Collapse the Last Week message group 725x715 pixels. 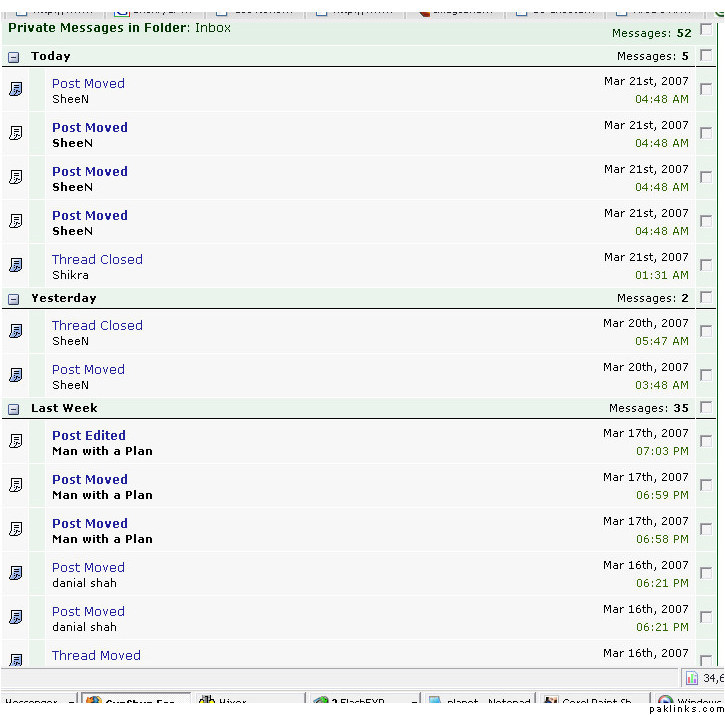13,409
